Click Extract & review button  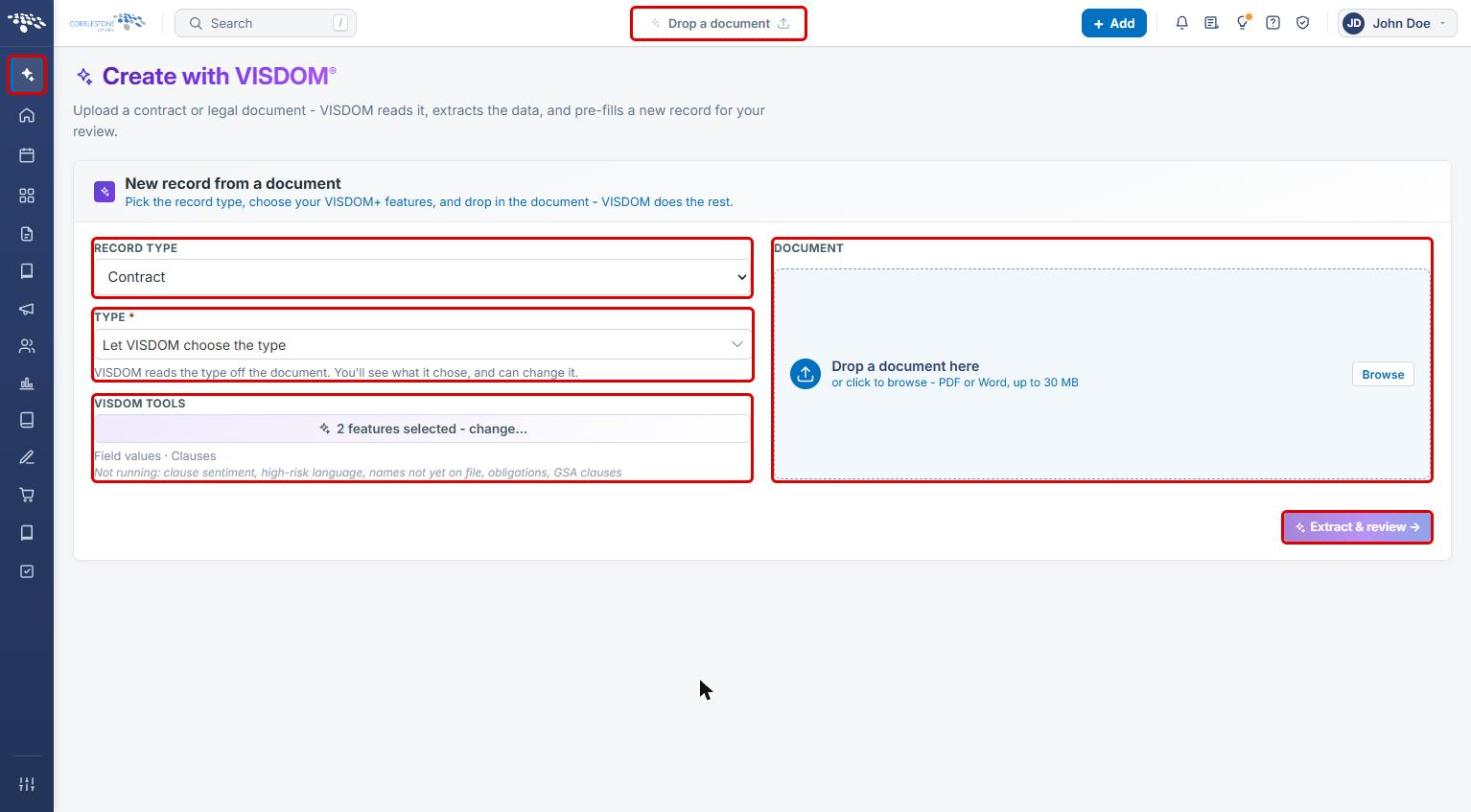[1357, 527]
